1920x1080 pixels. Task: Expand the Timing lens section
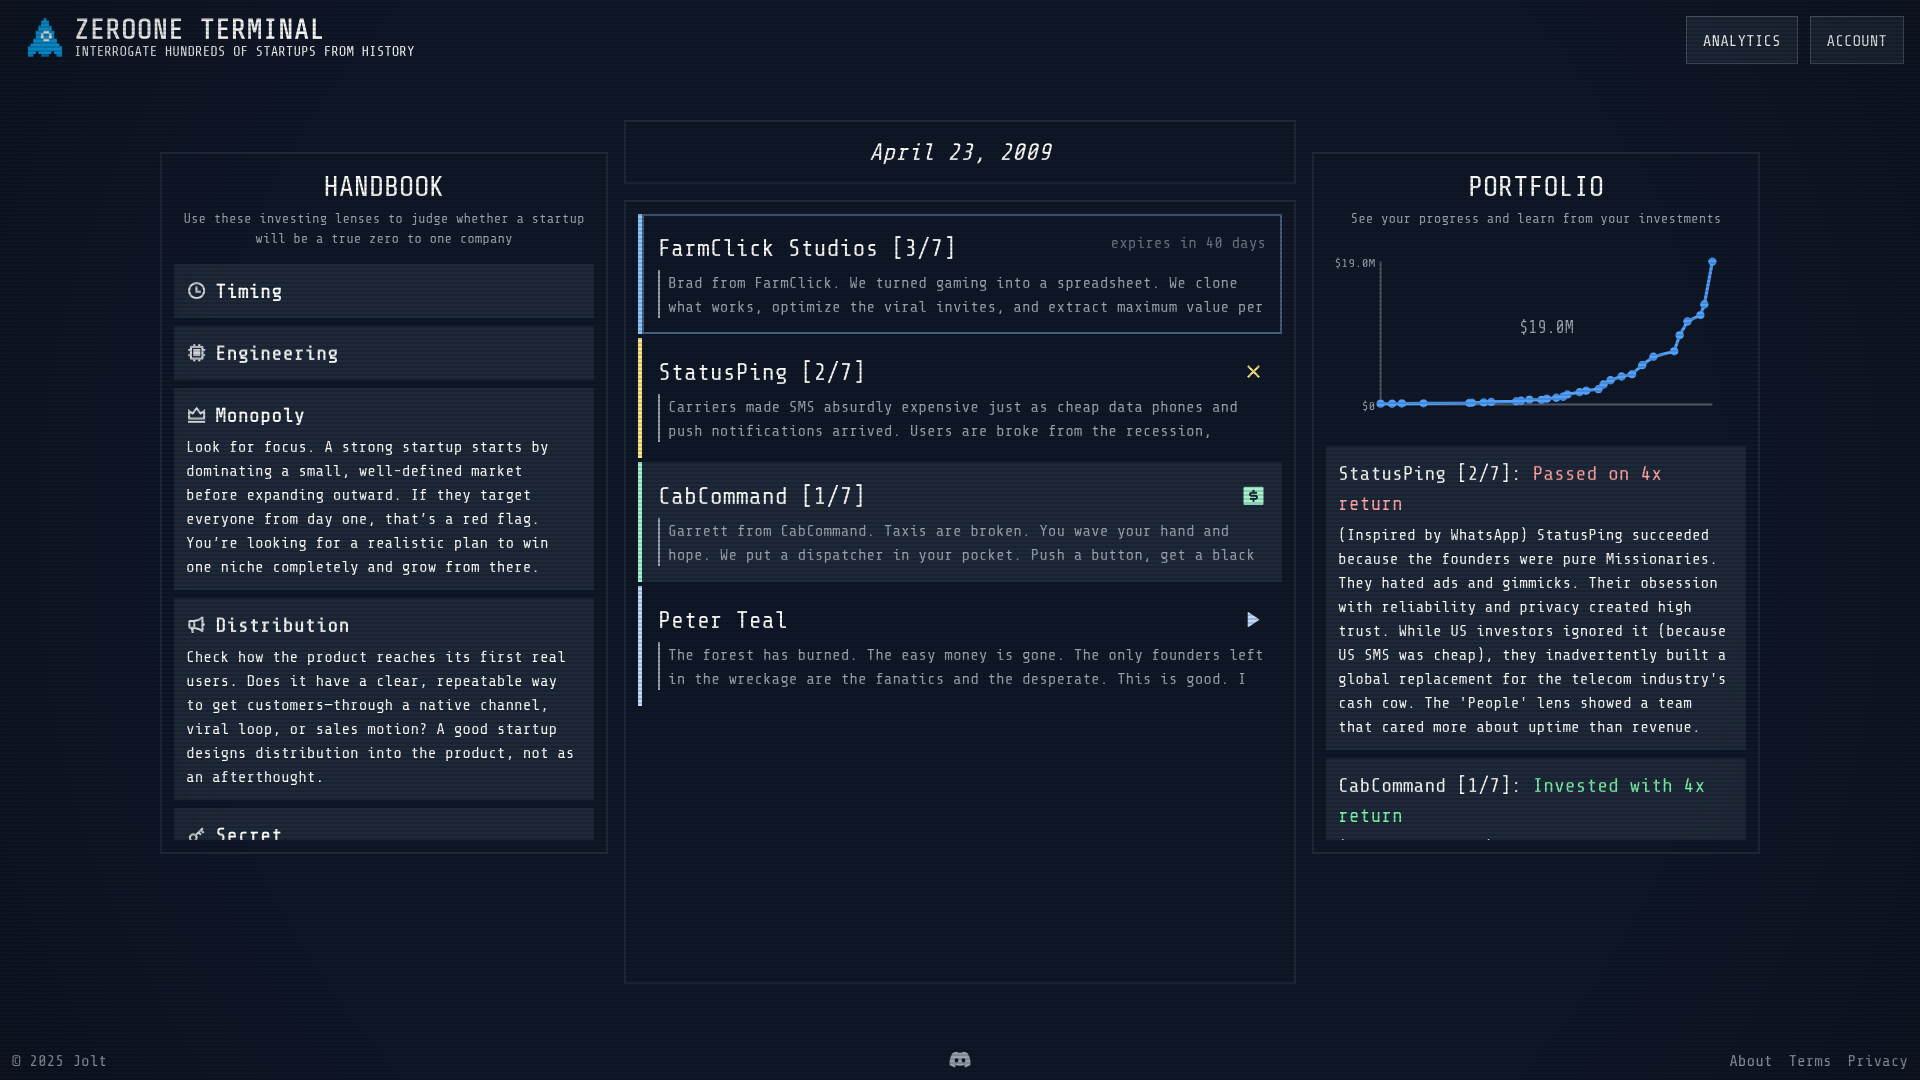tap(383, 291)
